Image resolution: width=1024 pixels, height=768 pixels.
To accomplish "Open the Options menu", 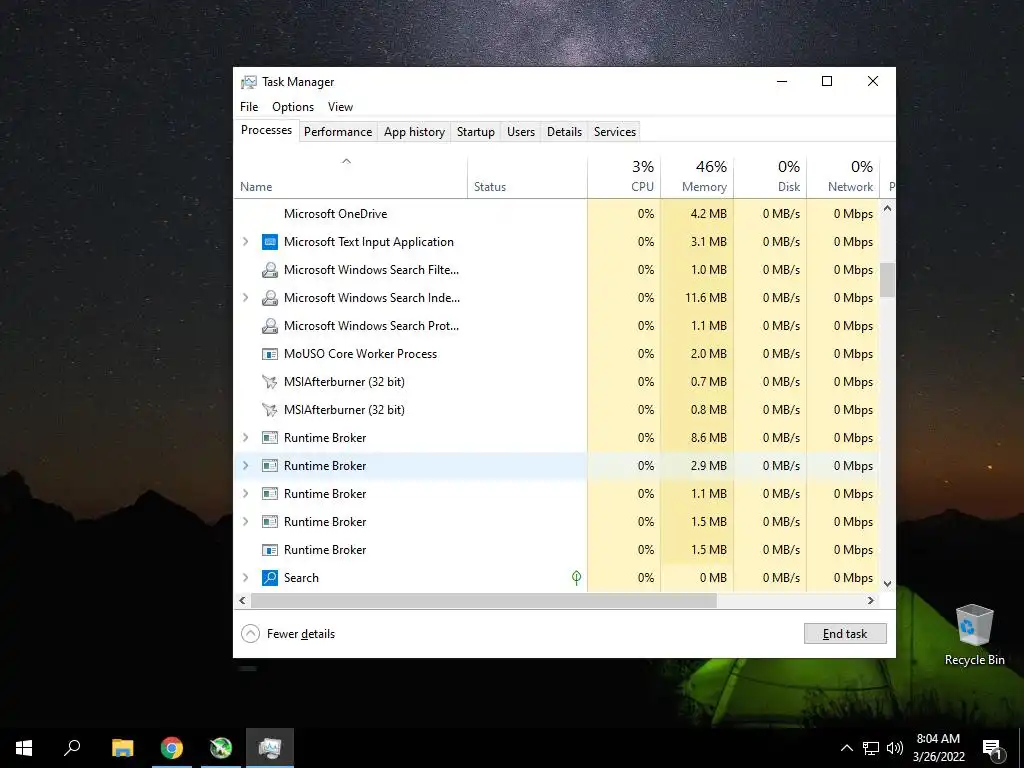I will pyautogui.click(x=293, y=106).
